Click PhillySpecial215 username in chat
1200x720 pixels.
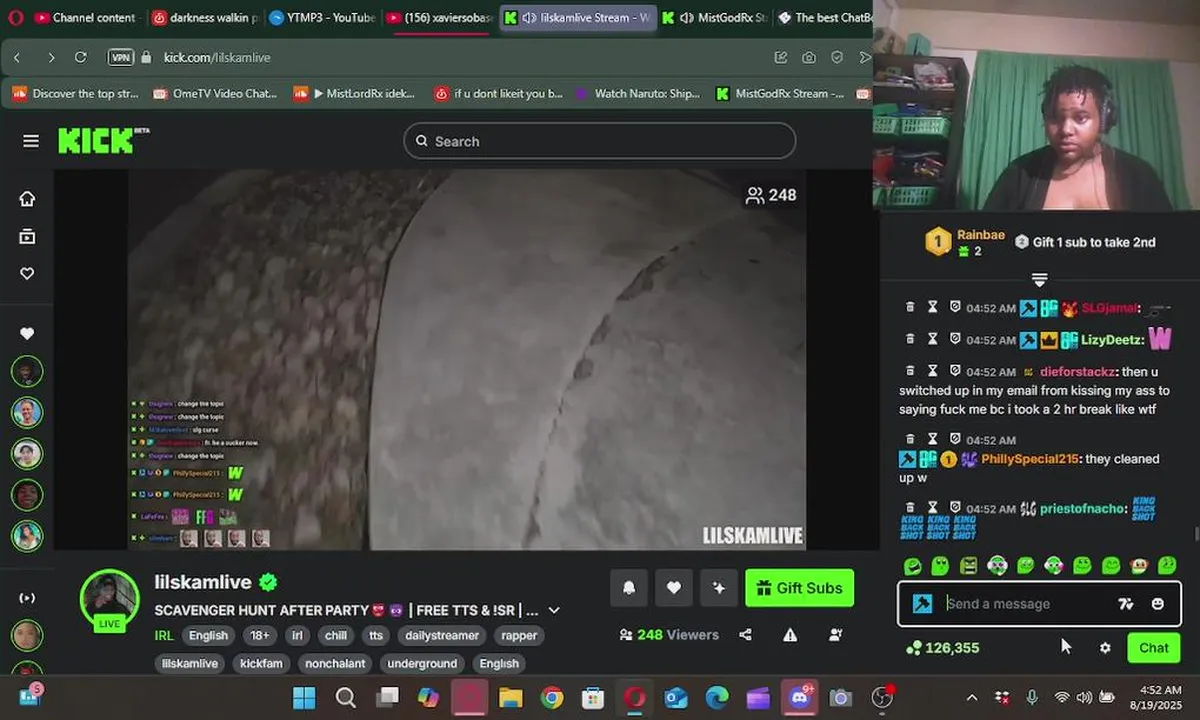(x=1030, y=459)
